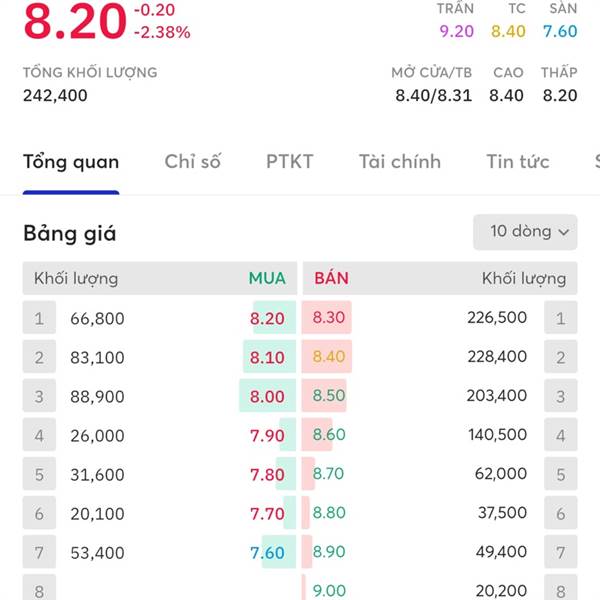
Task: Tap the large current price 8.20
Action: coord(75,24)
